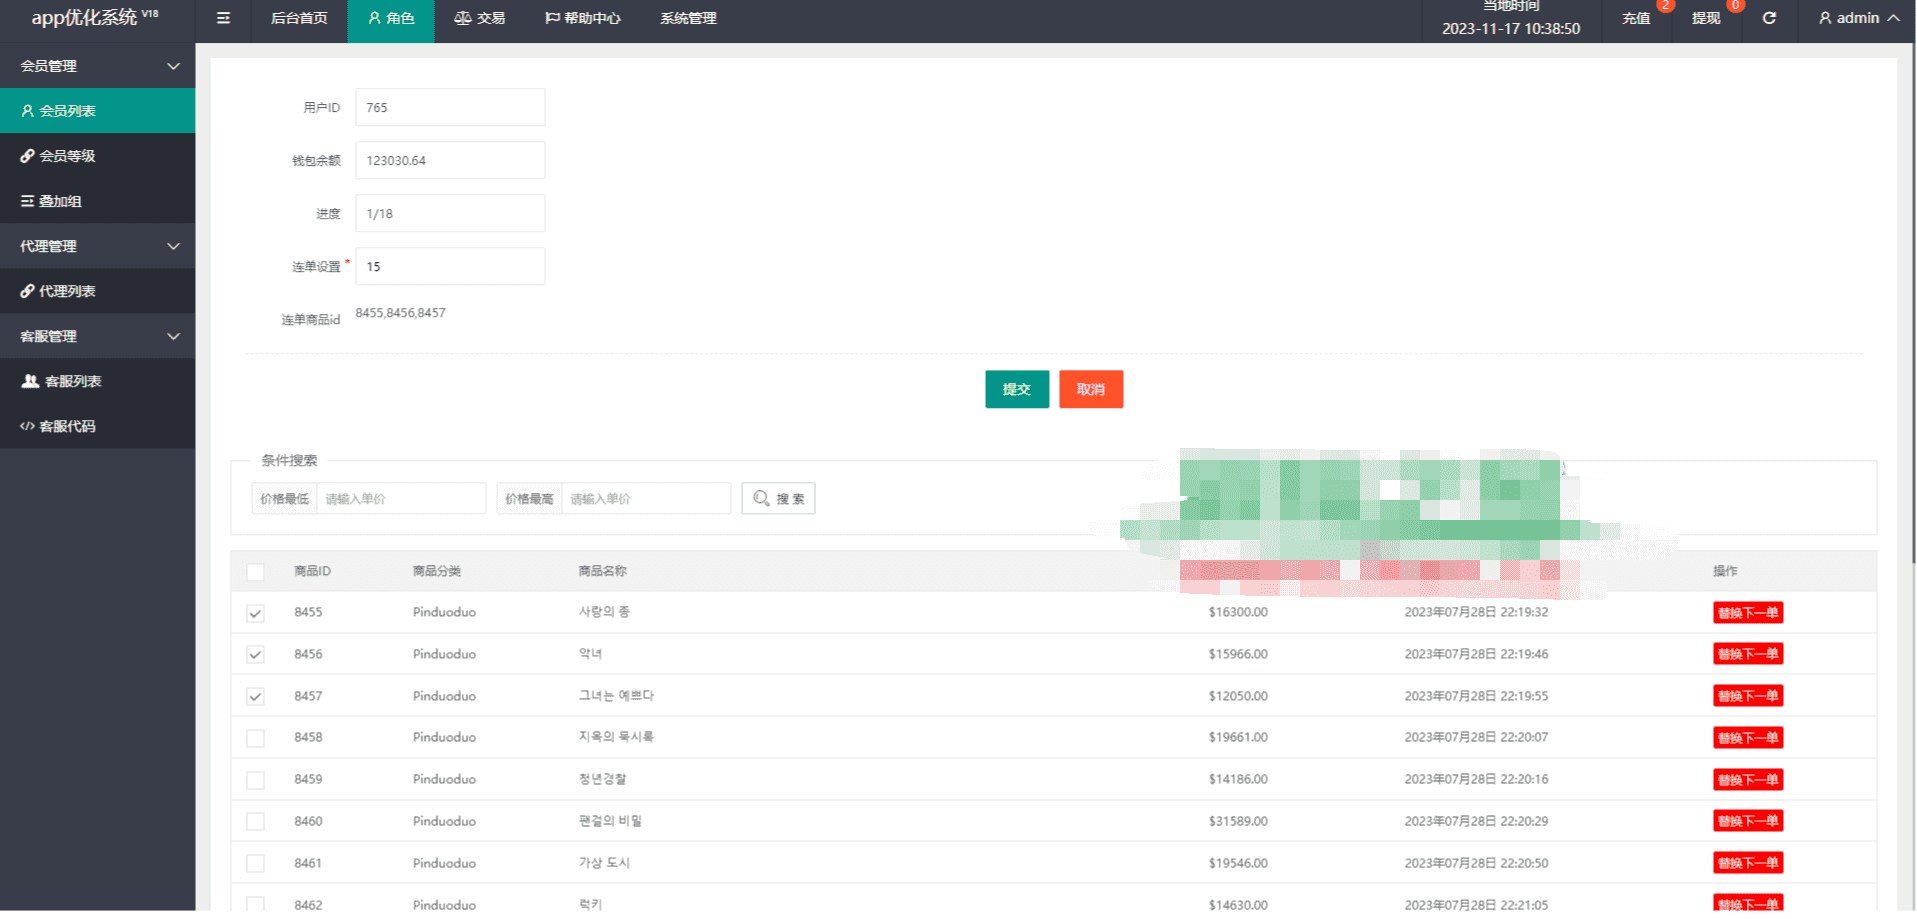Click 替换下一单 for product 8459
Screen dimensions: 1917x919
click(1747, 779)
